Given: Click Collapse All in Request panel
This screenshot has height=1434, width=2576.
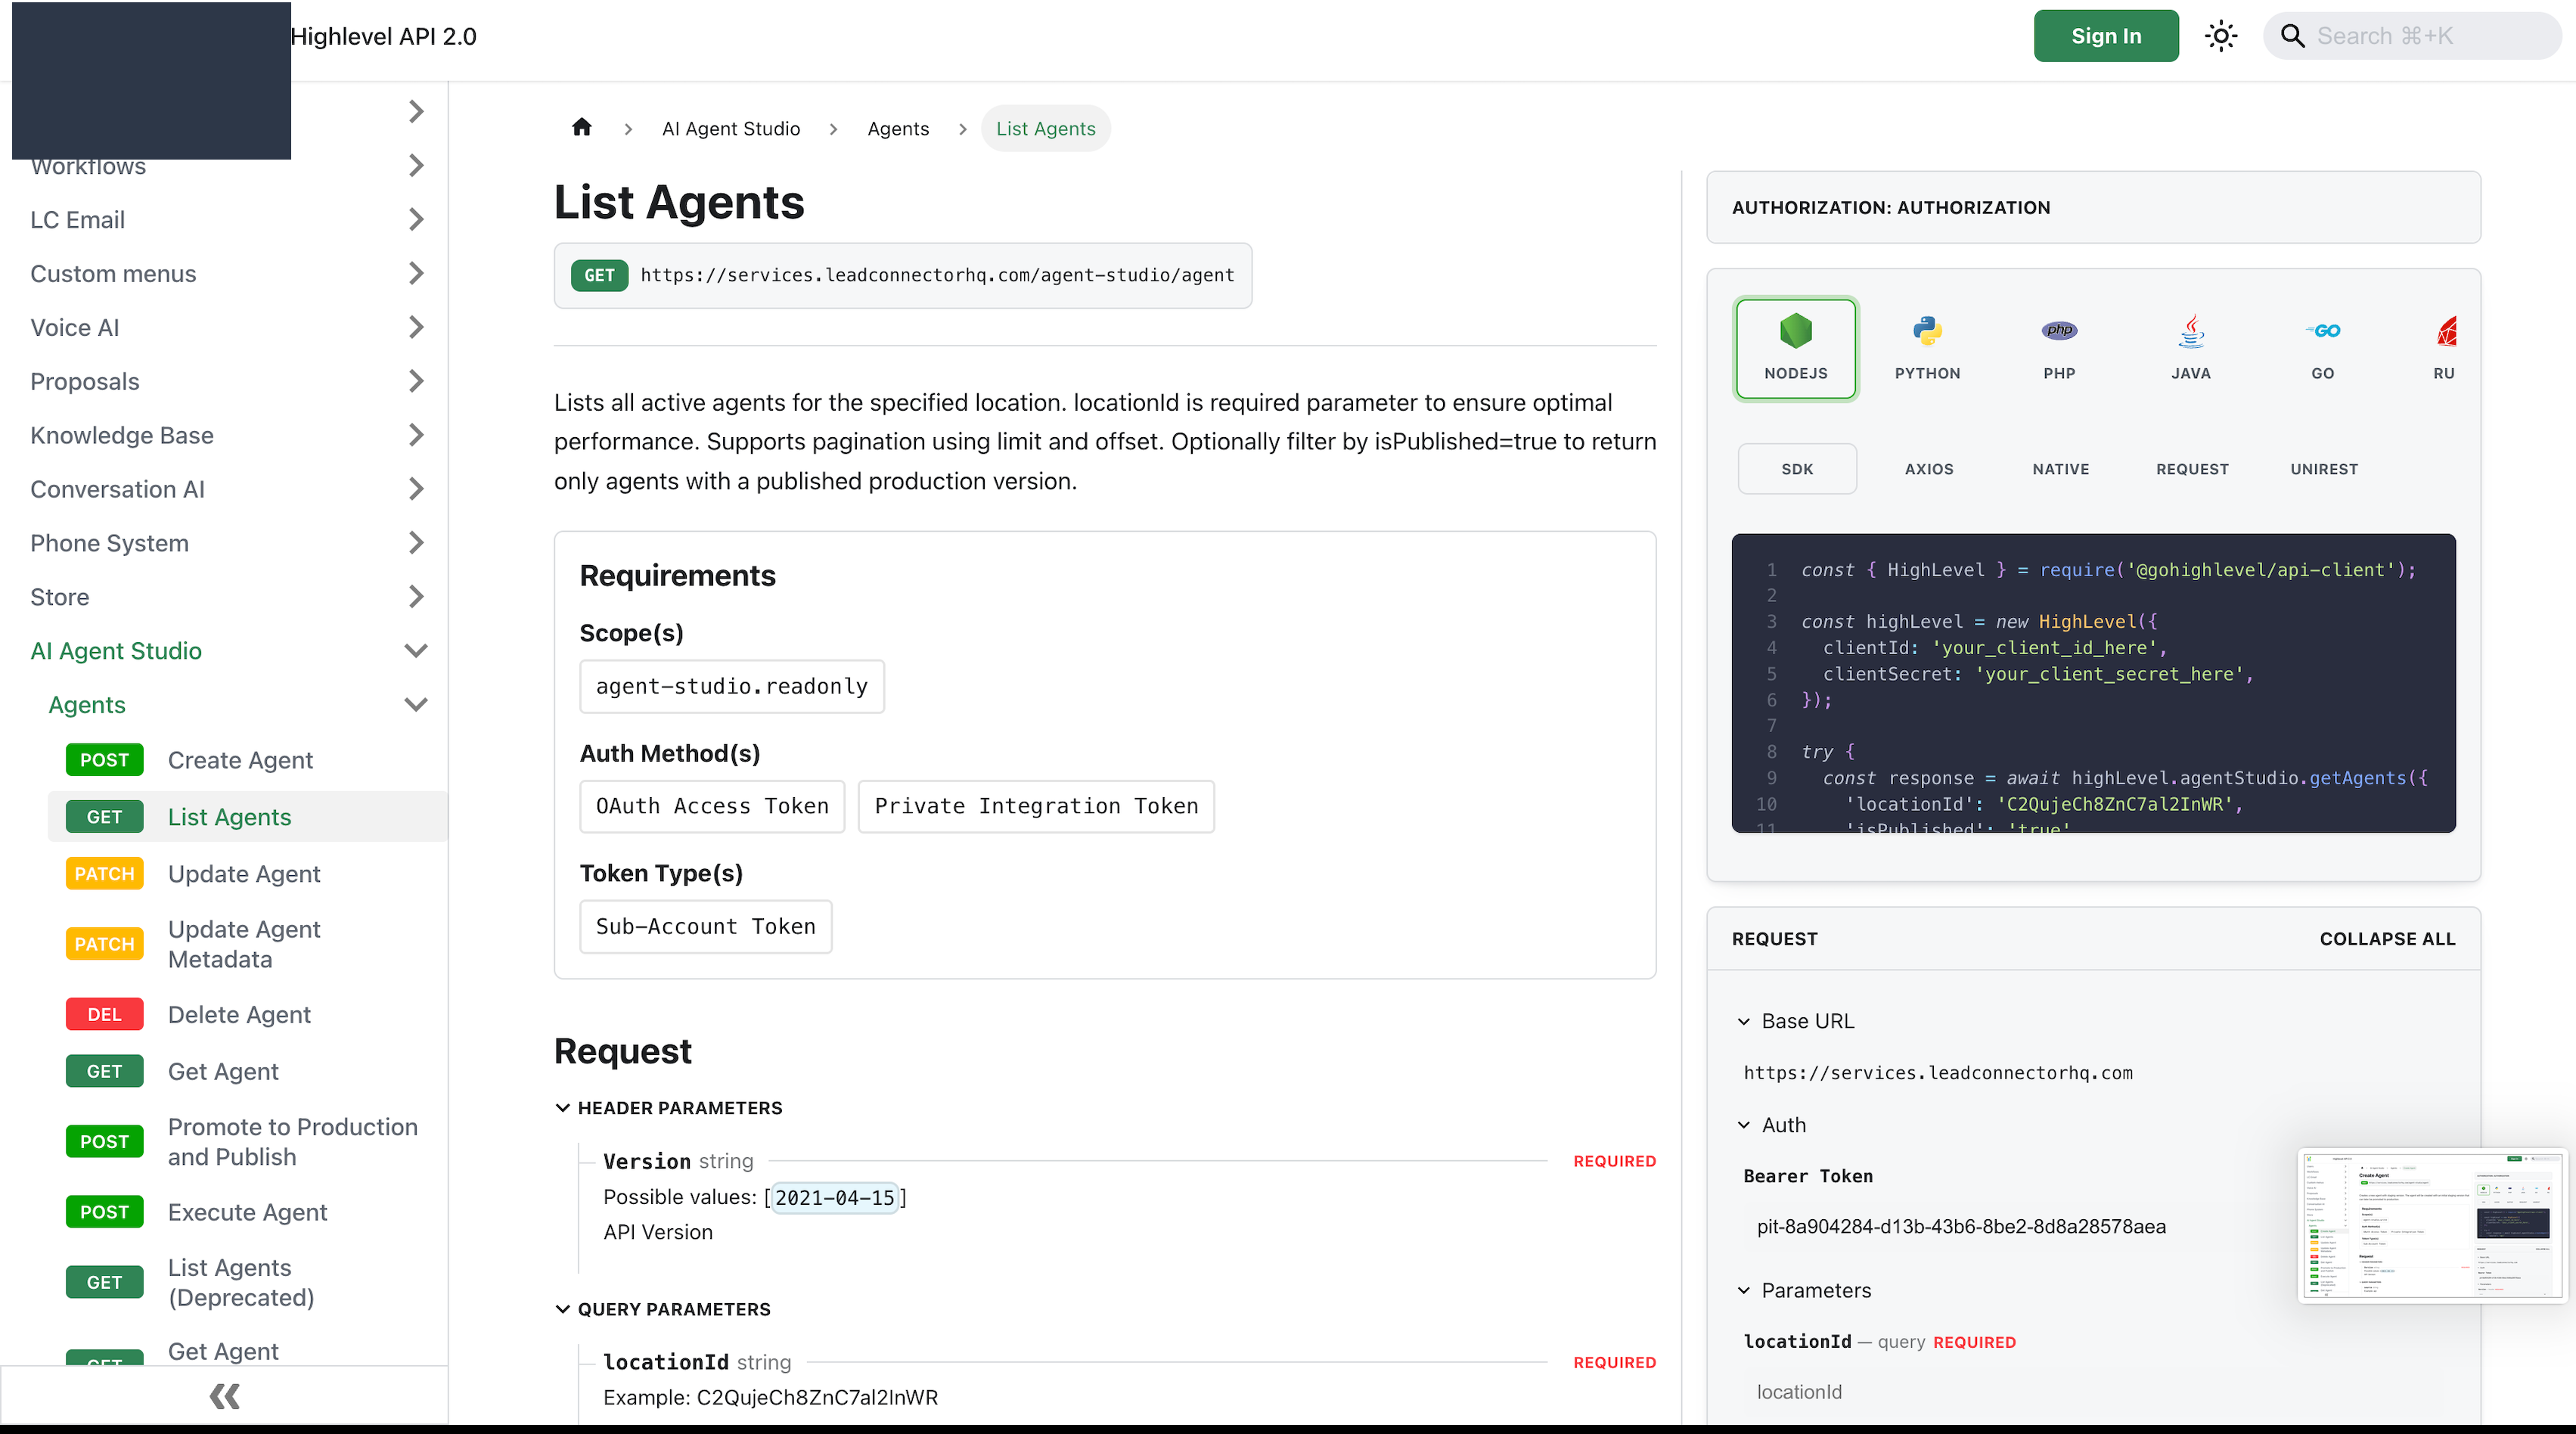Looking at the screenshot, I should pos(2387,939).
